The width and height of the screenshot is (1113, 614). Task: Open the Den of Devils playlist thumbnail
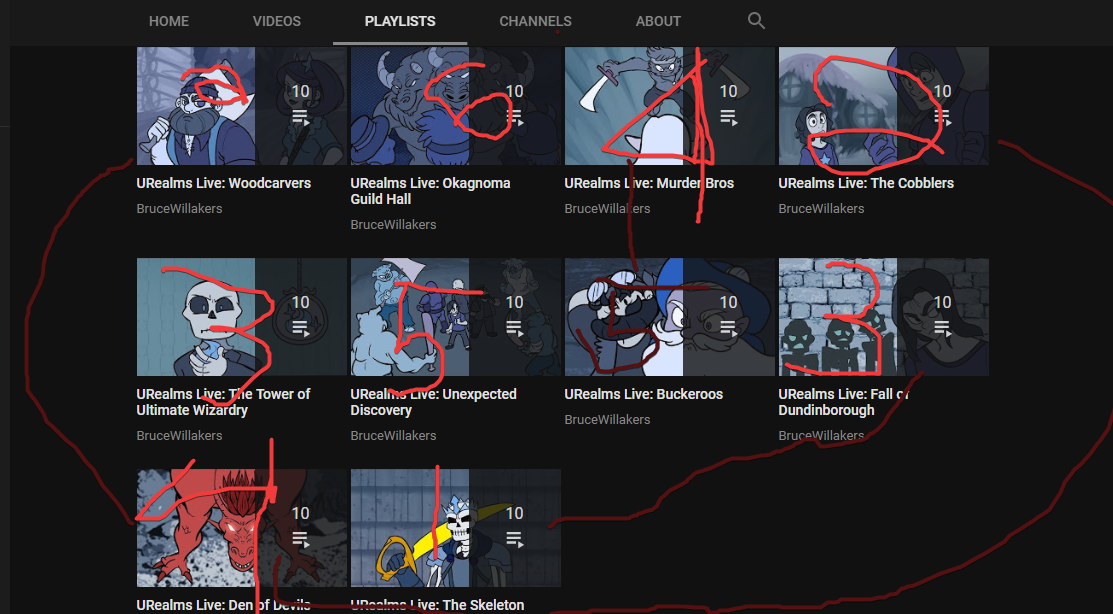click(241, 528)
